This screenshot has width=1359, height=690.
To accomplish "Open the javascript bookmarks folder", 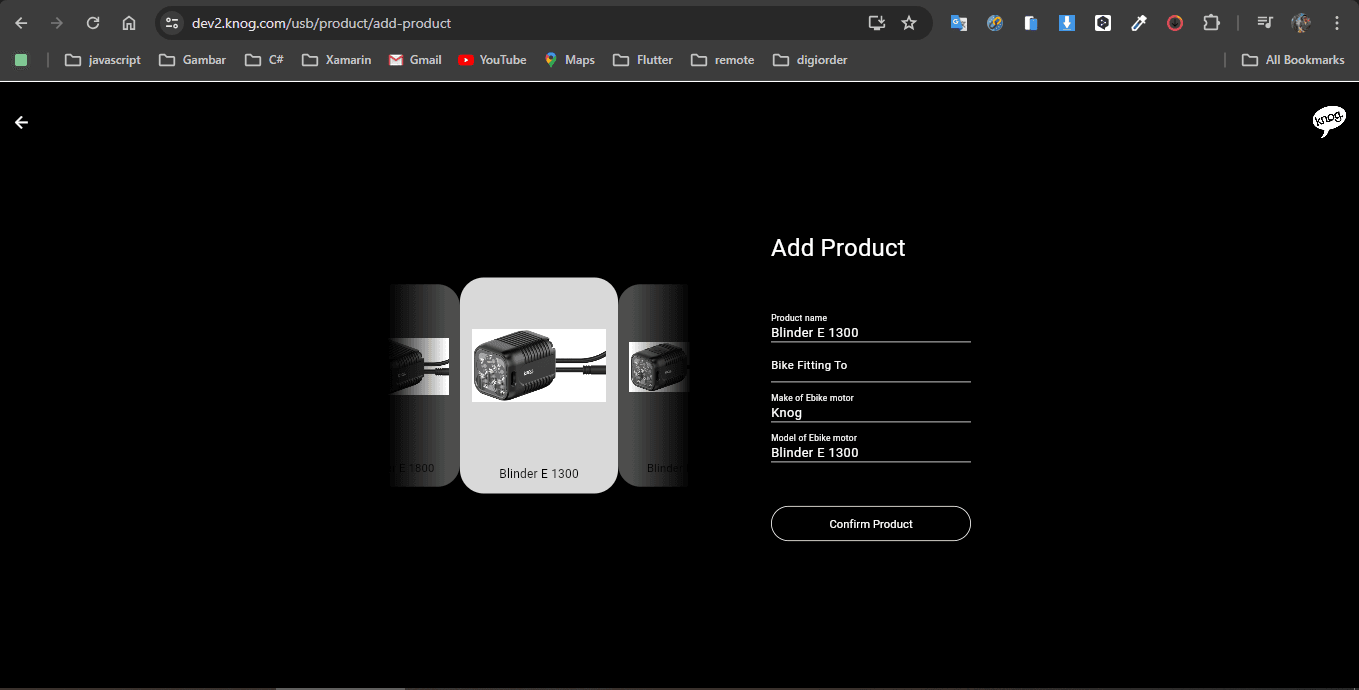I will 103,60.
